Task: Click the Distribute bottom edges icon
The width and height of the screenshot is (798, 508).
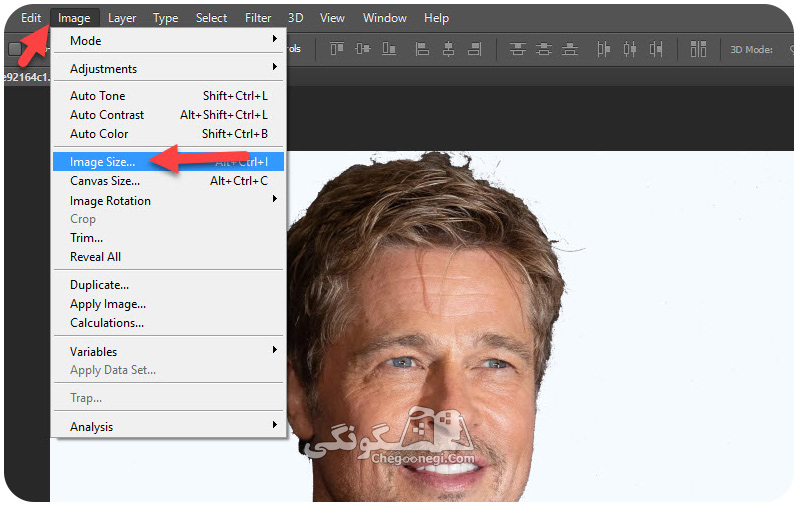Action: tap(569, 49)
